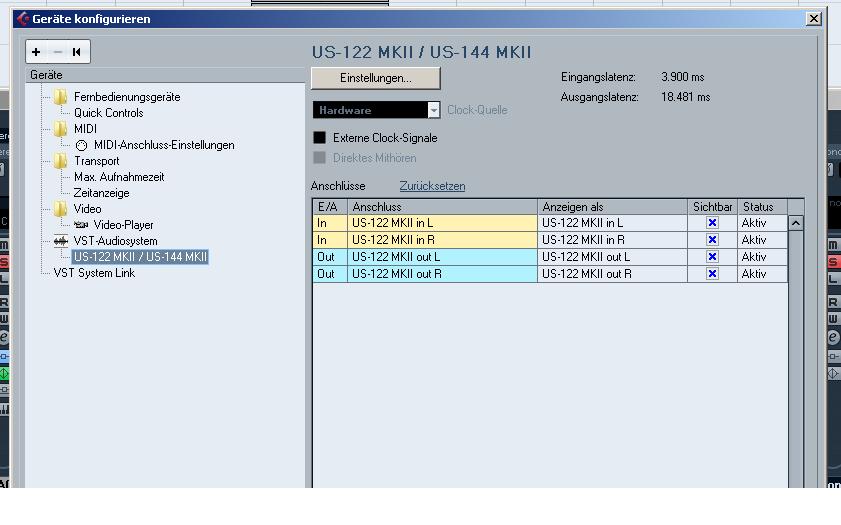Image resolution: width=841 pixels, height=525 pixels.
Task: Select US-122 MKII / US-144 MKII tree entry
Action: [x=140, y=257]
